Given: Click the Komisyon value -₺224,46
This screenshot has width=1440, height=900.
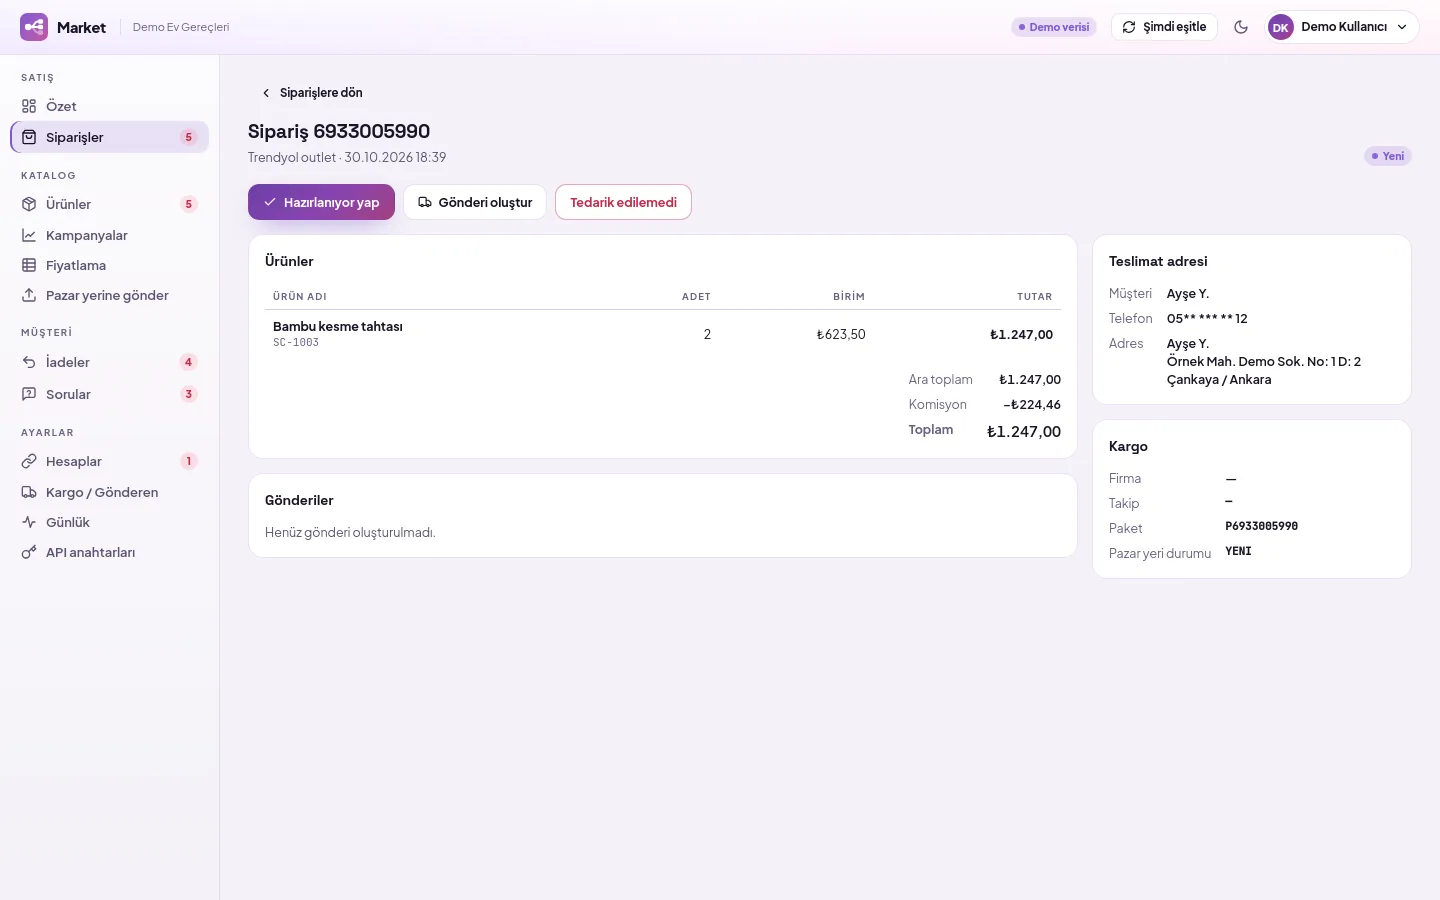Looking at the screenshot, I should 1032,405.
